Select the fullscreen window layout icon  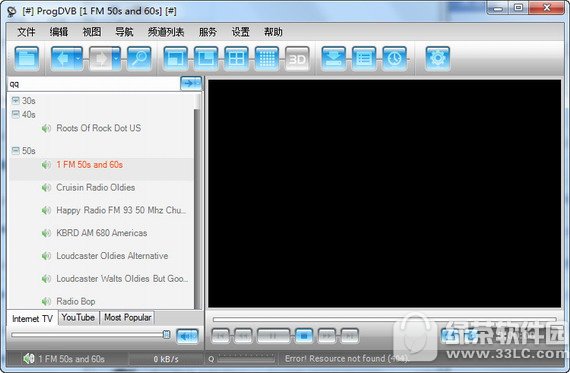(176, 59)
